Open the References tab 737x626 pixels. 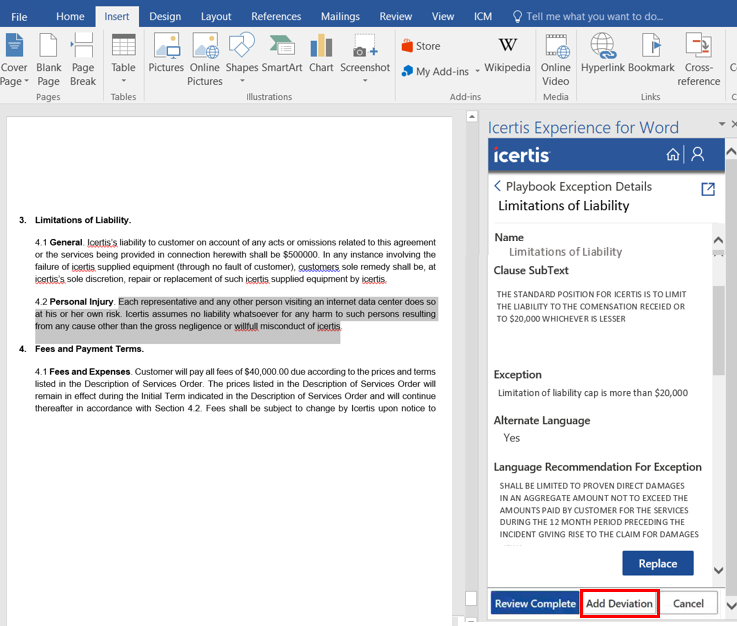click(275, 16)
